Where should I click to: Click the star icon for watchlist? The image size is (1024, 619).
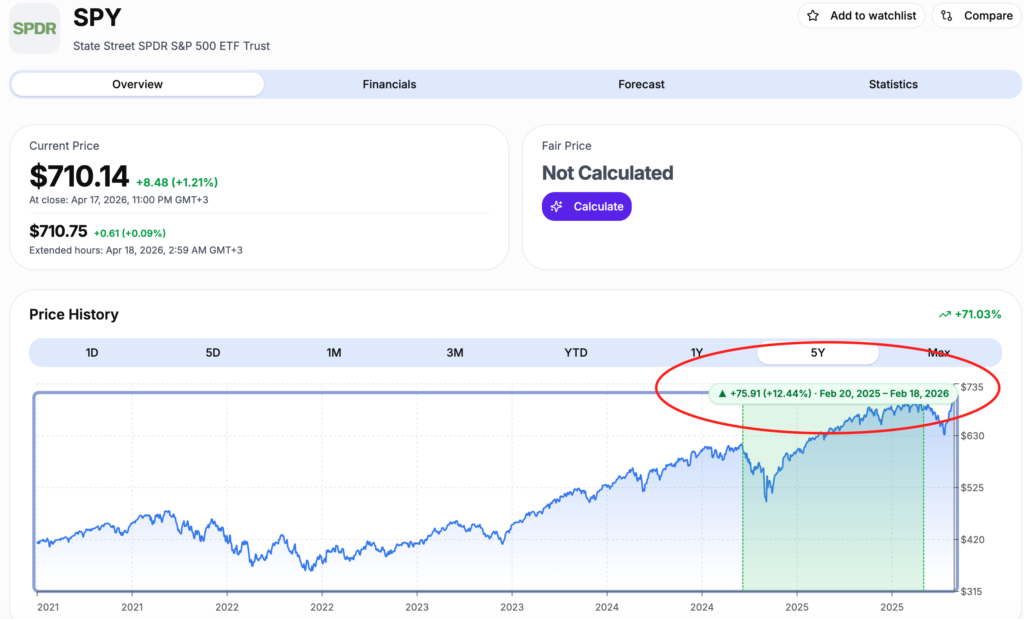813,16
